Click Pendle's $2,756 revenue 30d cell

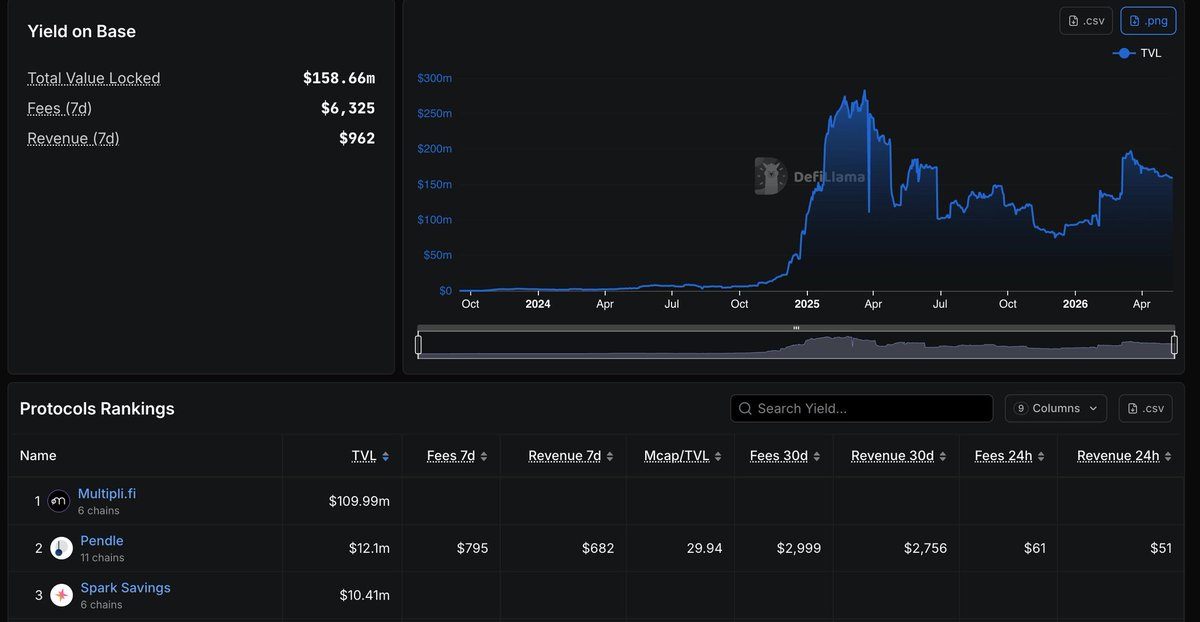pyautogui.click(x=923, y=548)
